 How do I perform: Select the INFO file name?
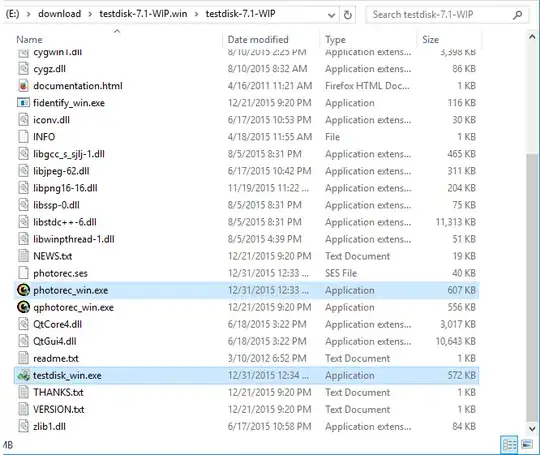pyautogui.click(x=44, y=137)
